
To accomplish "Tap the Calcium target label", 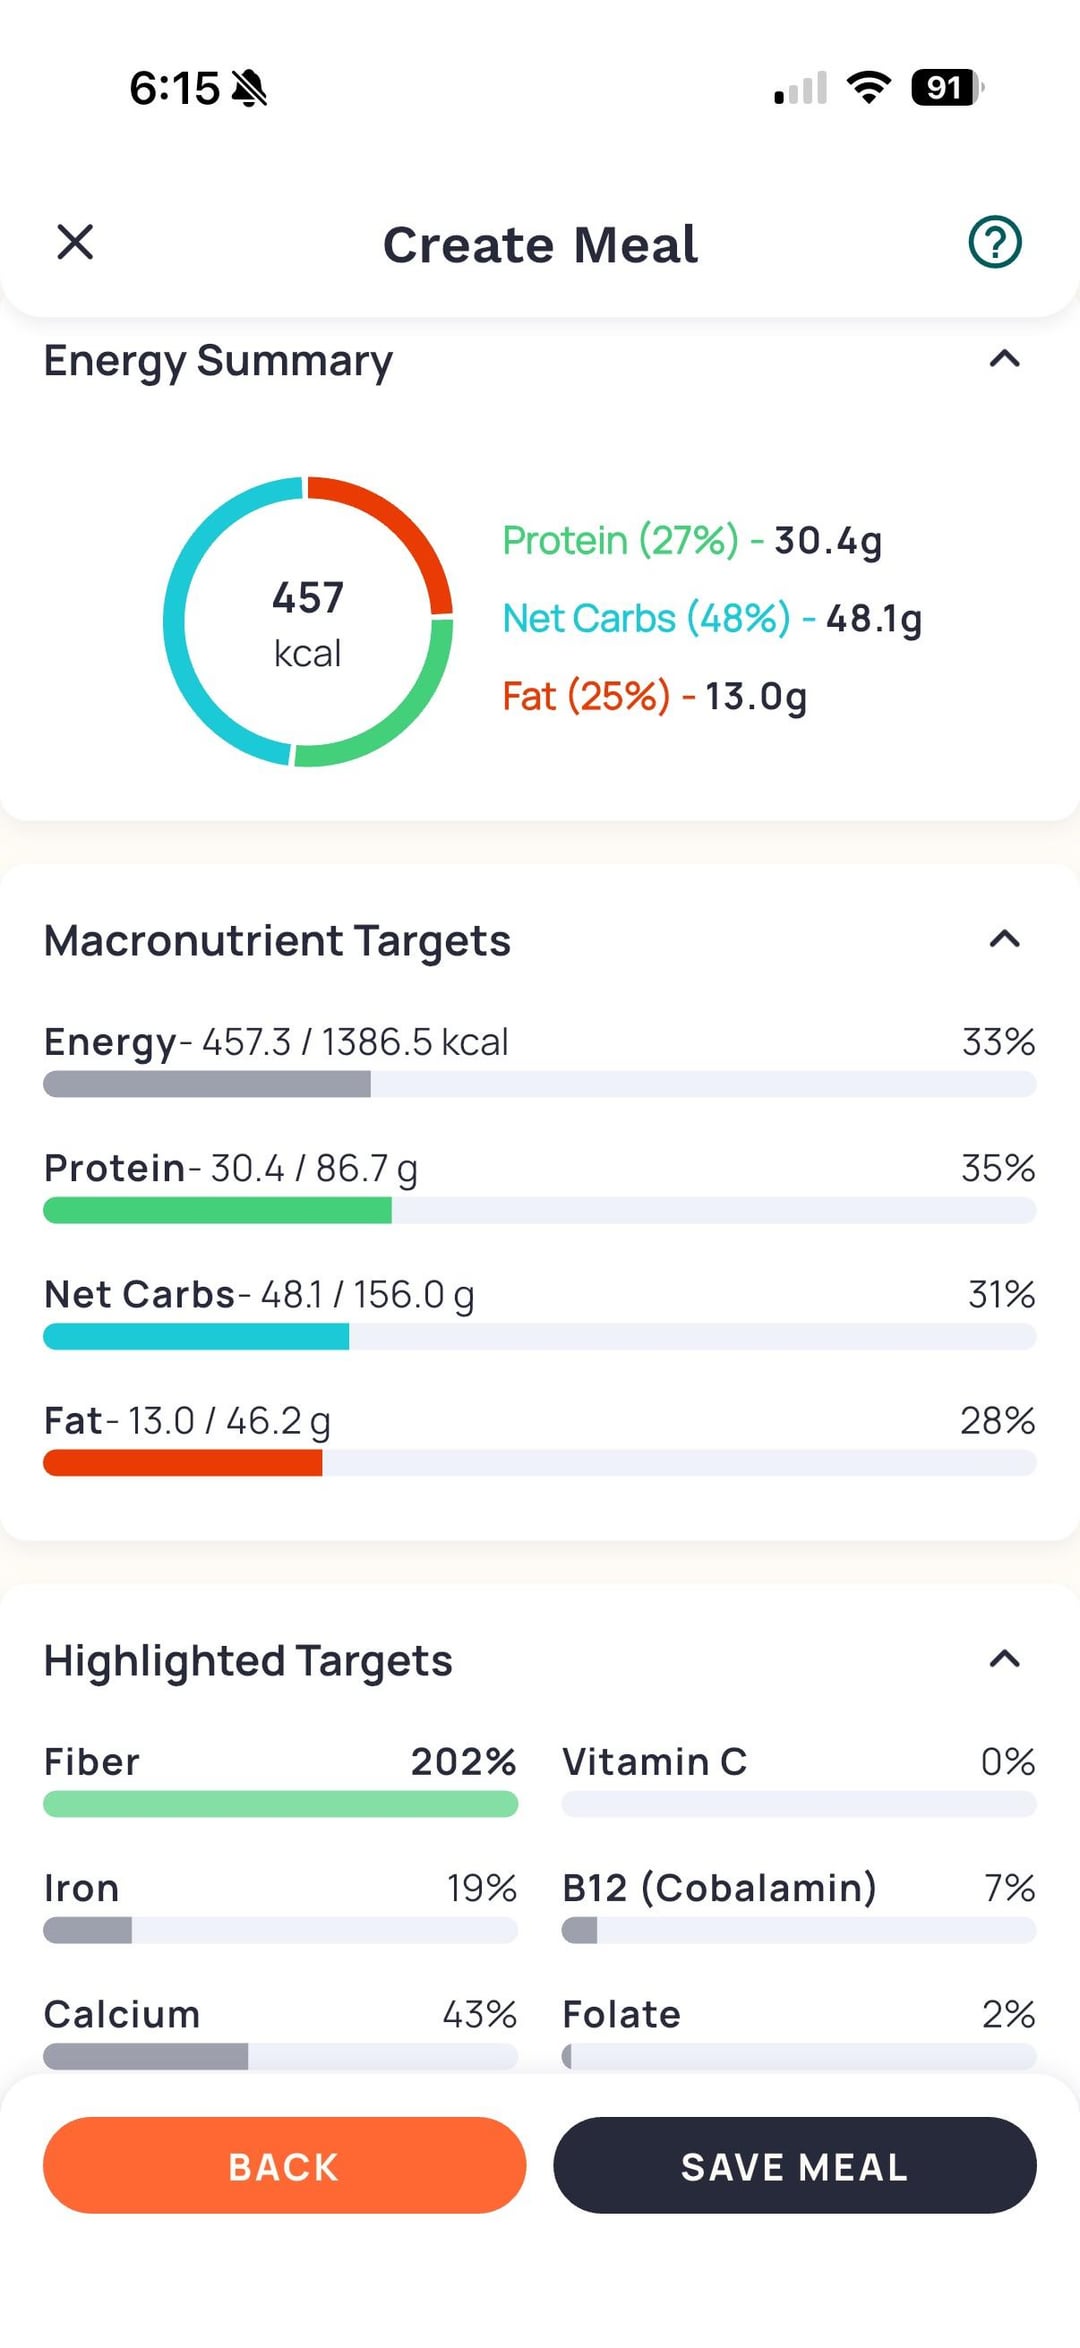I will click(122, 2014).
